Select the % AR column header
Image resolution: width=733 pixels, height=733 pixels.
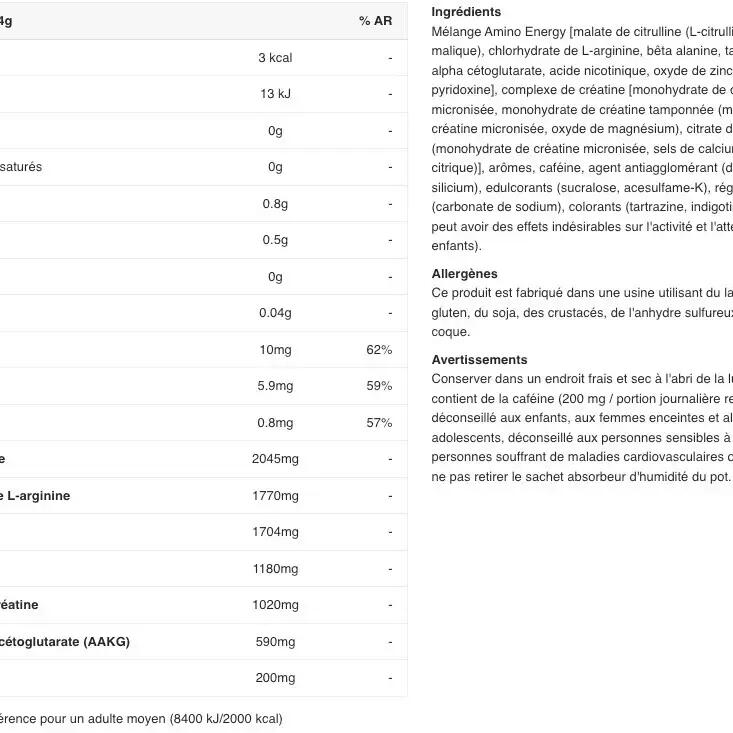tap(375, 21)
